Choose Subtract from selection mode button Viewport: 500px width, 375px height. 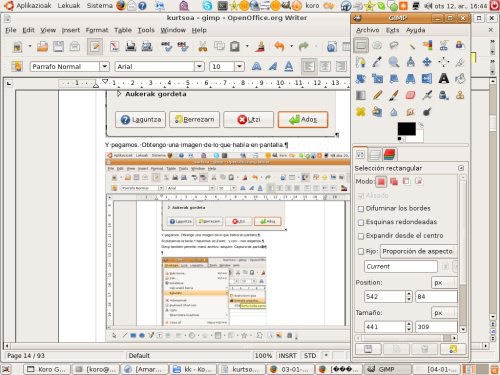coord(406,181)
